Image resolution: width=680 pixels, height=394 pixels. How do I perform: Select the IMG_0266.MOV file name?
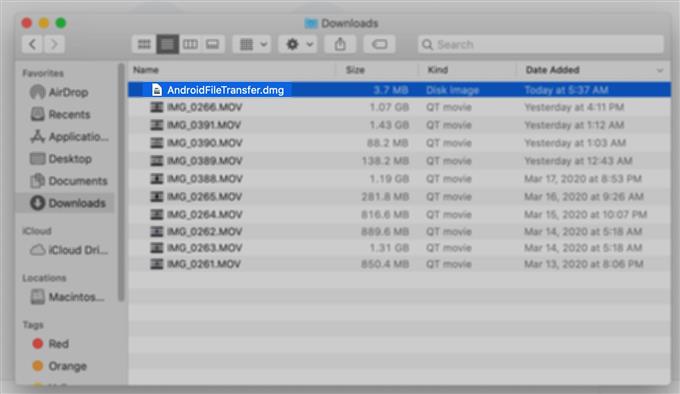[204, 107]
